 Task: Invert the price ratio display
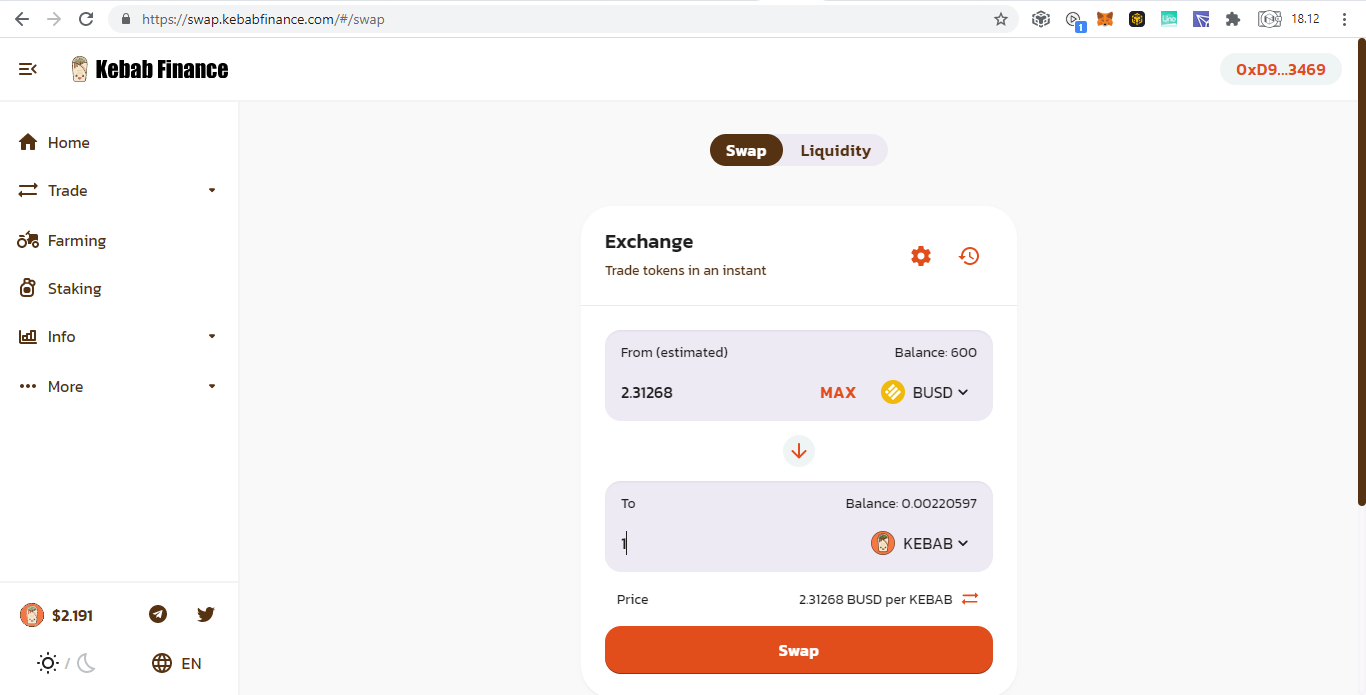tap(970, 599)
